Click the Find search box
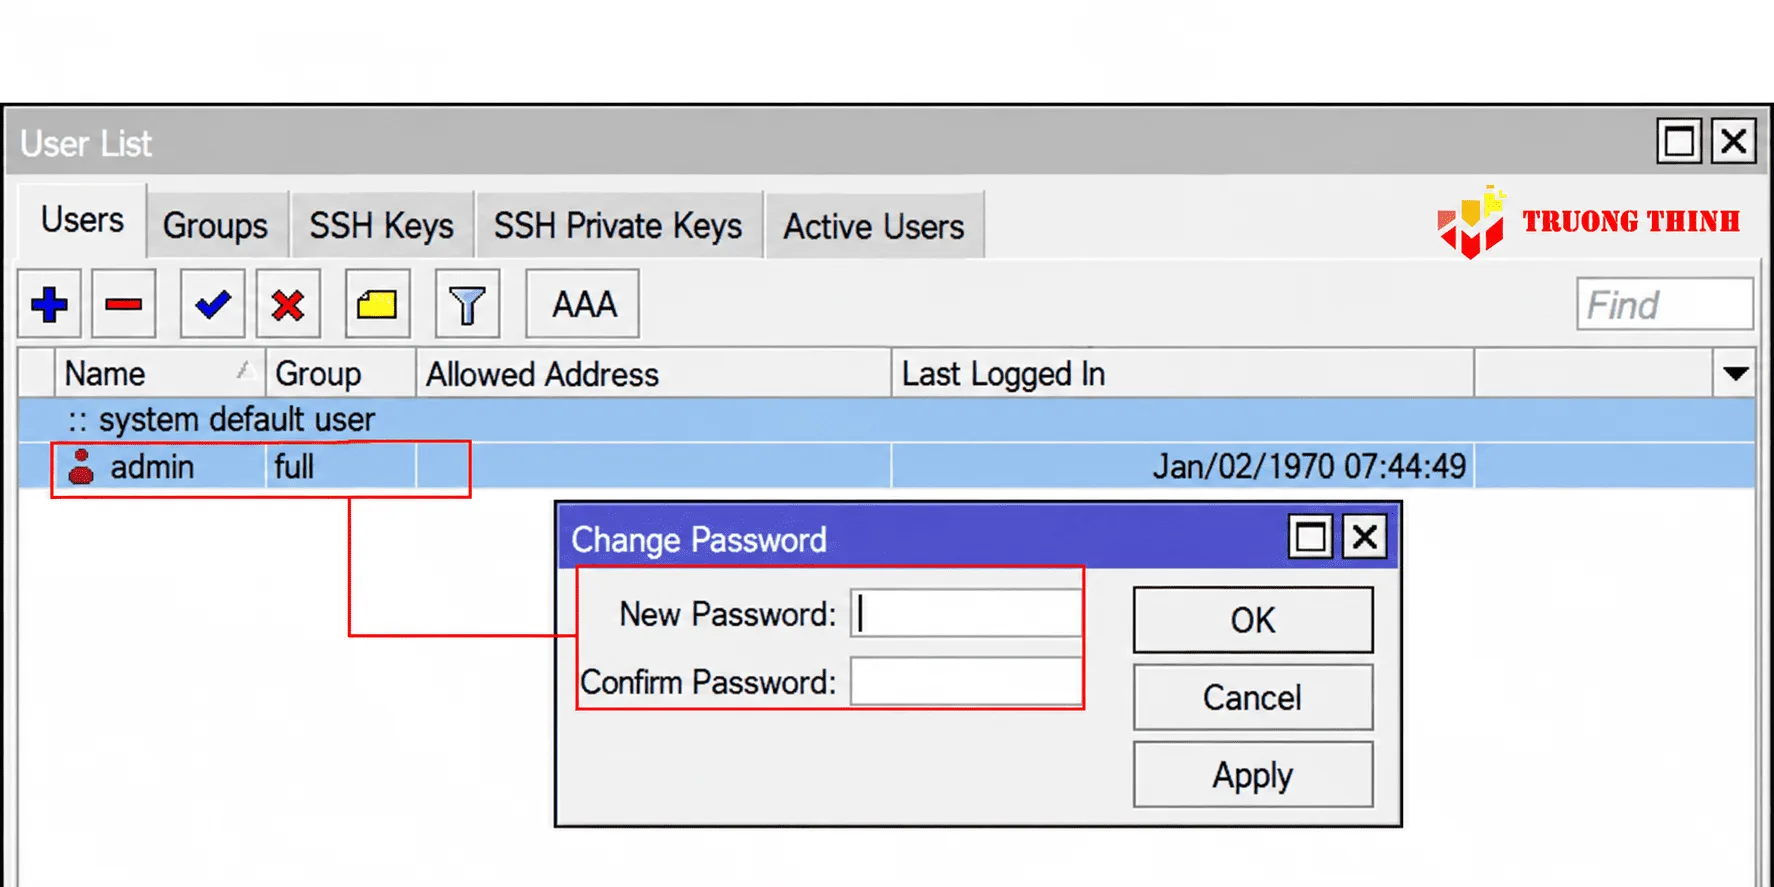The image size is (1774, 887). point(1665,305)
